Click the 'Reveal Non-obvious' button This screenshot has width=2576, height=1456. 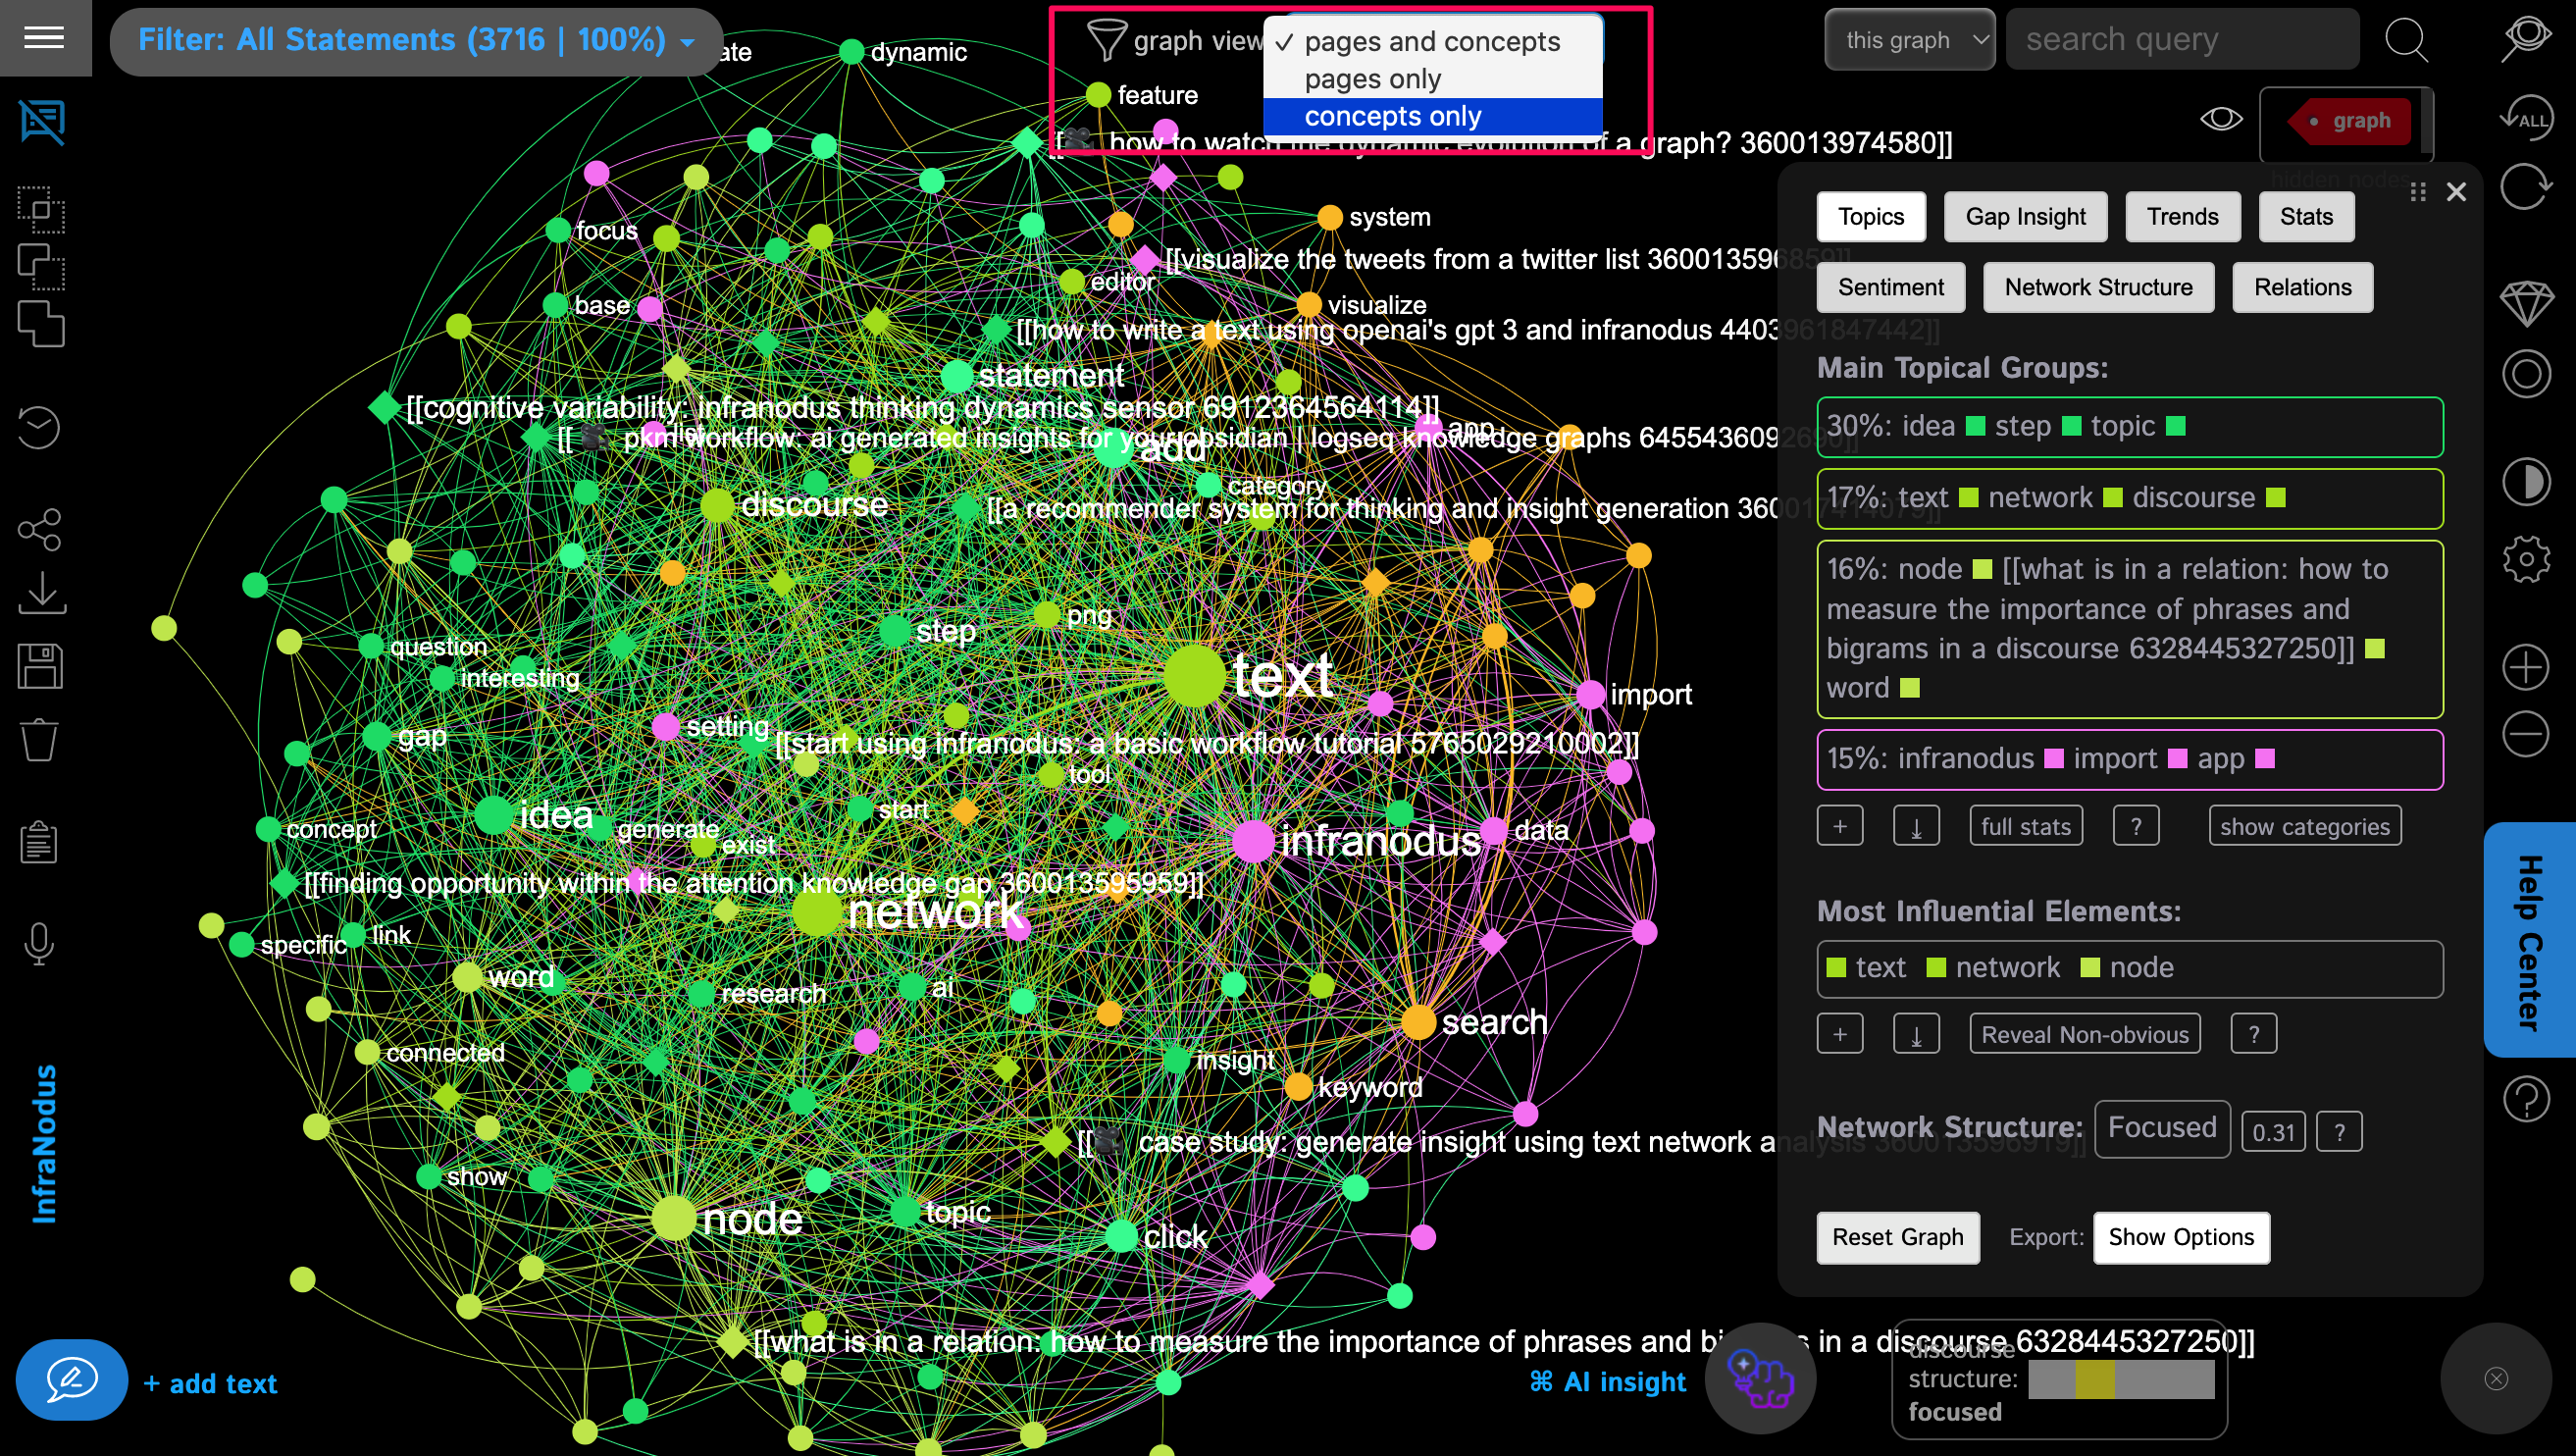pos(2085,1034)
